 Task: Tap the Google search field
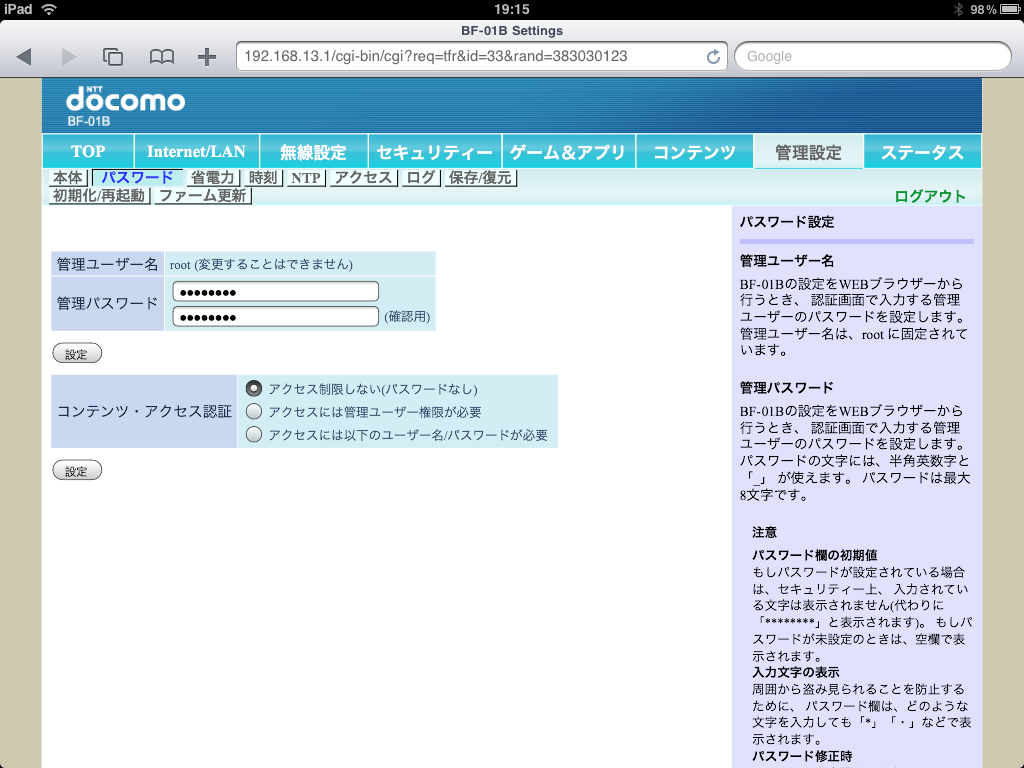[x=872, y=57]
